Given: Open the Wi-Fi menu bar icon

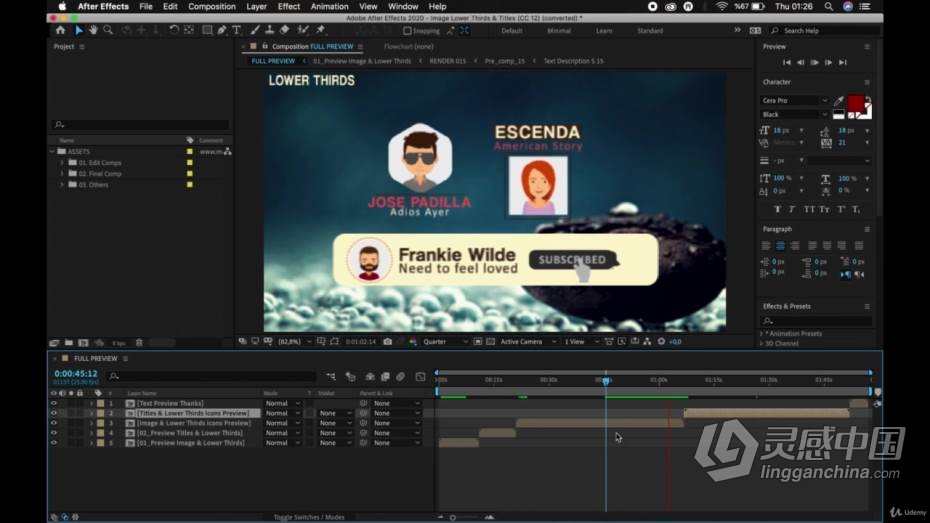Looking at the screenshot, I should 721,7.
